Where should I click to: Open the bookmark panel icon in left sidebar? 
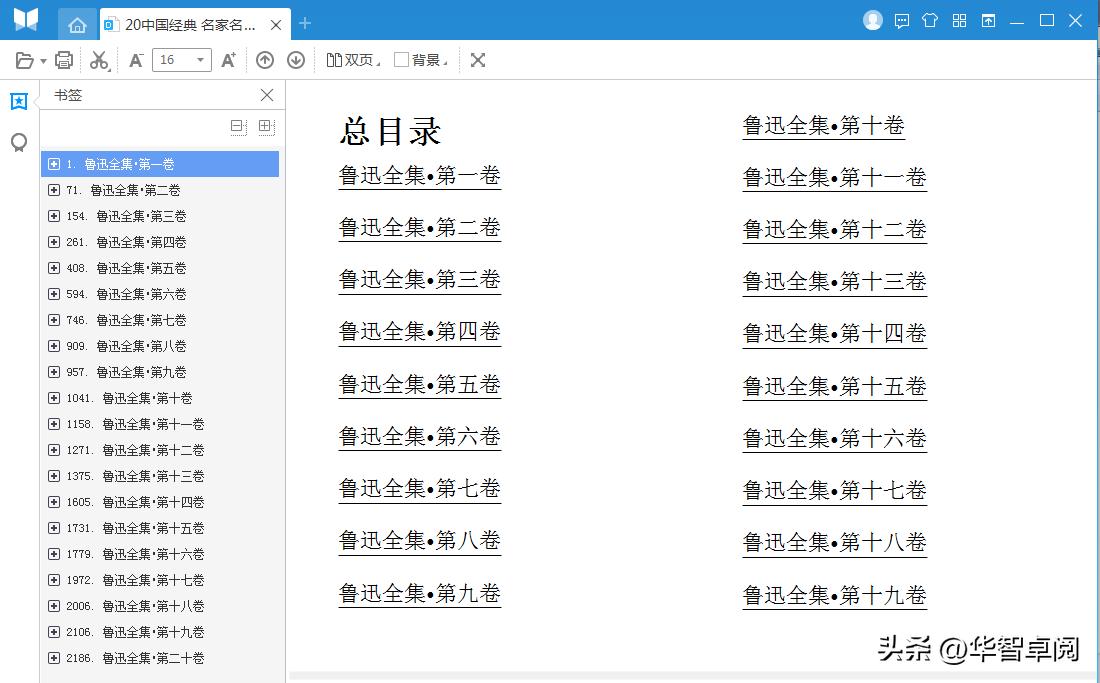tap(18, 100)
